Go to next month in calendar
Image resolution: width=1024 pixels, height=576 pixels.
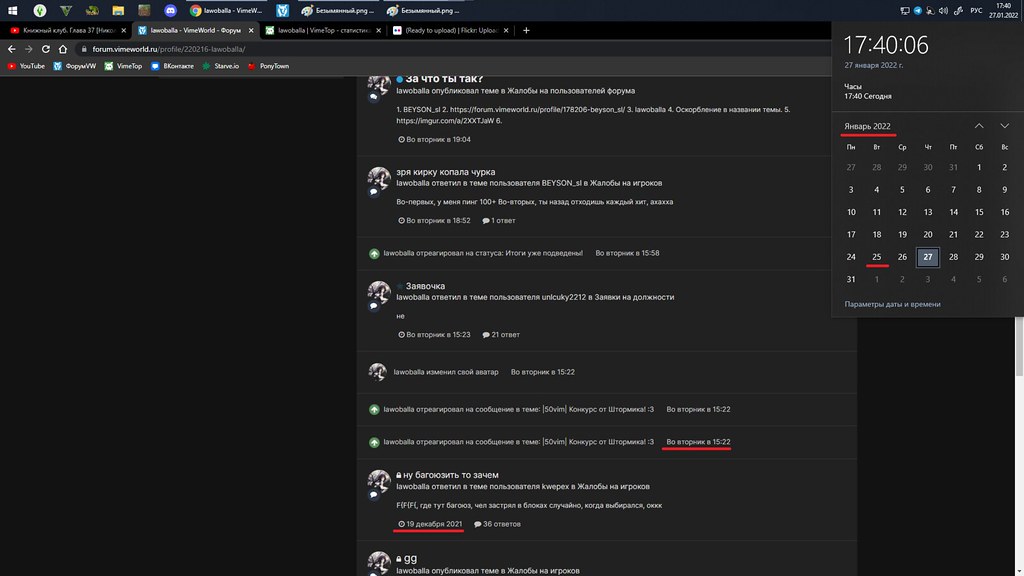click(1004, 126)
